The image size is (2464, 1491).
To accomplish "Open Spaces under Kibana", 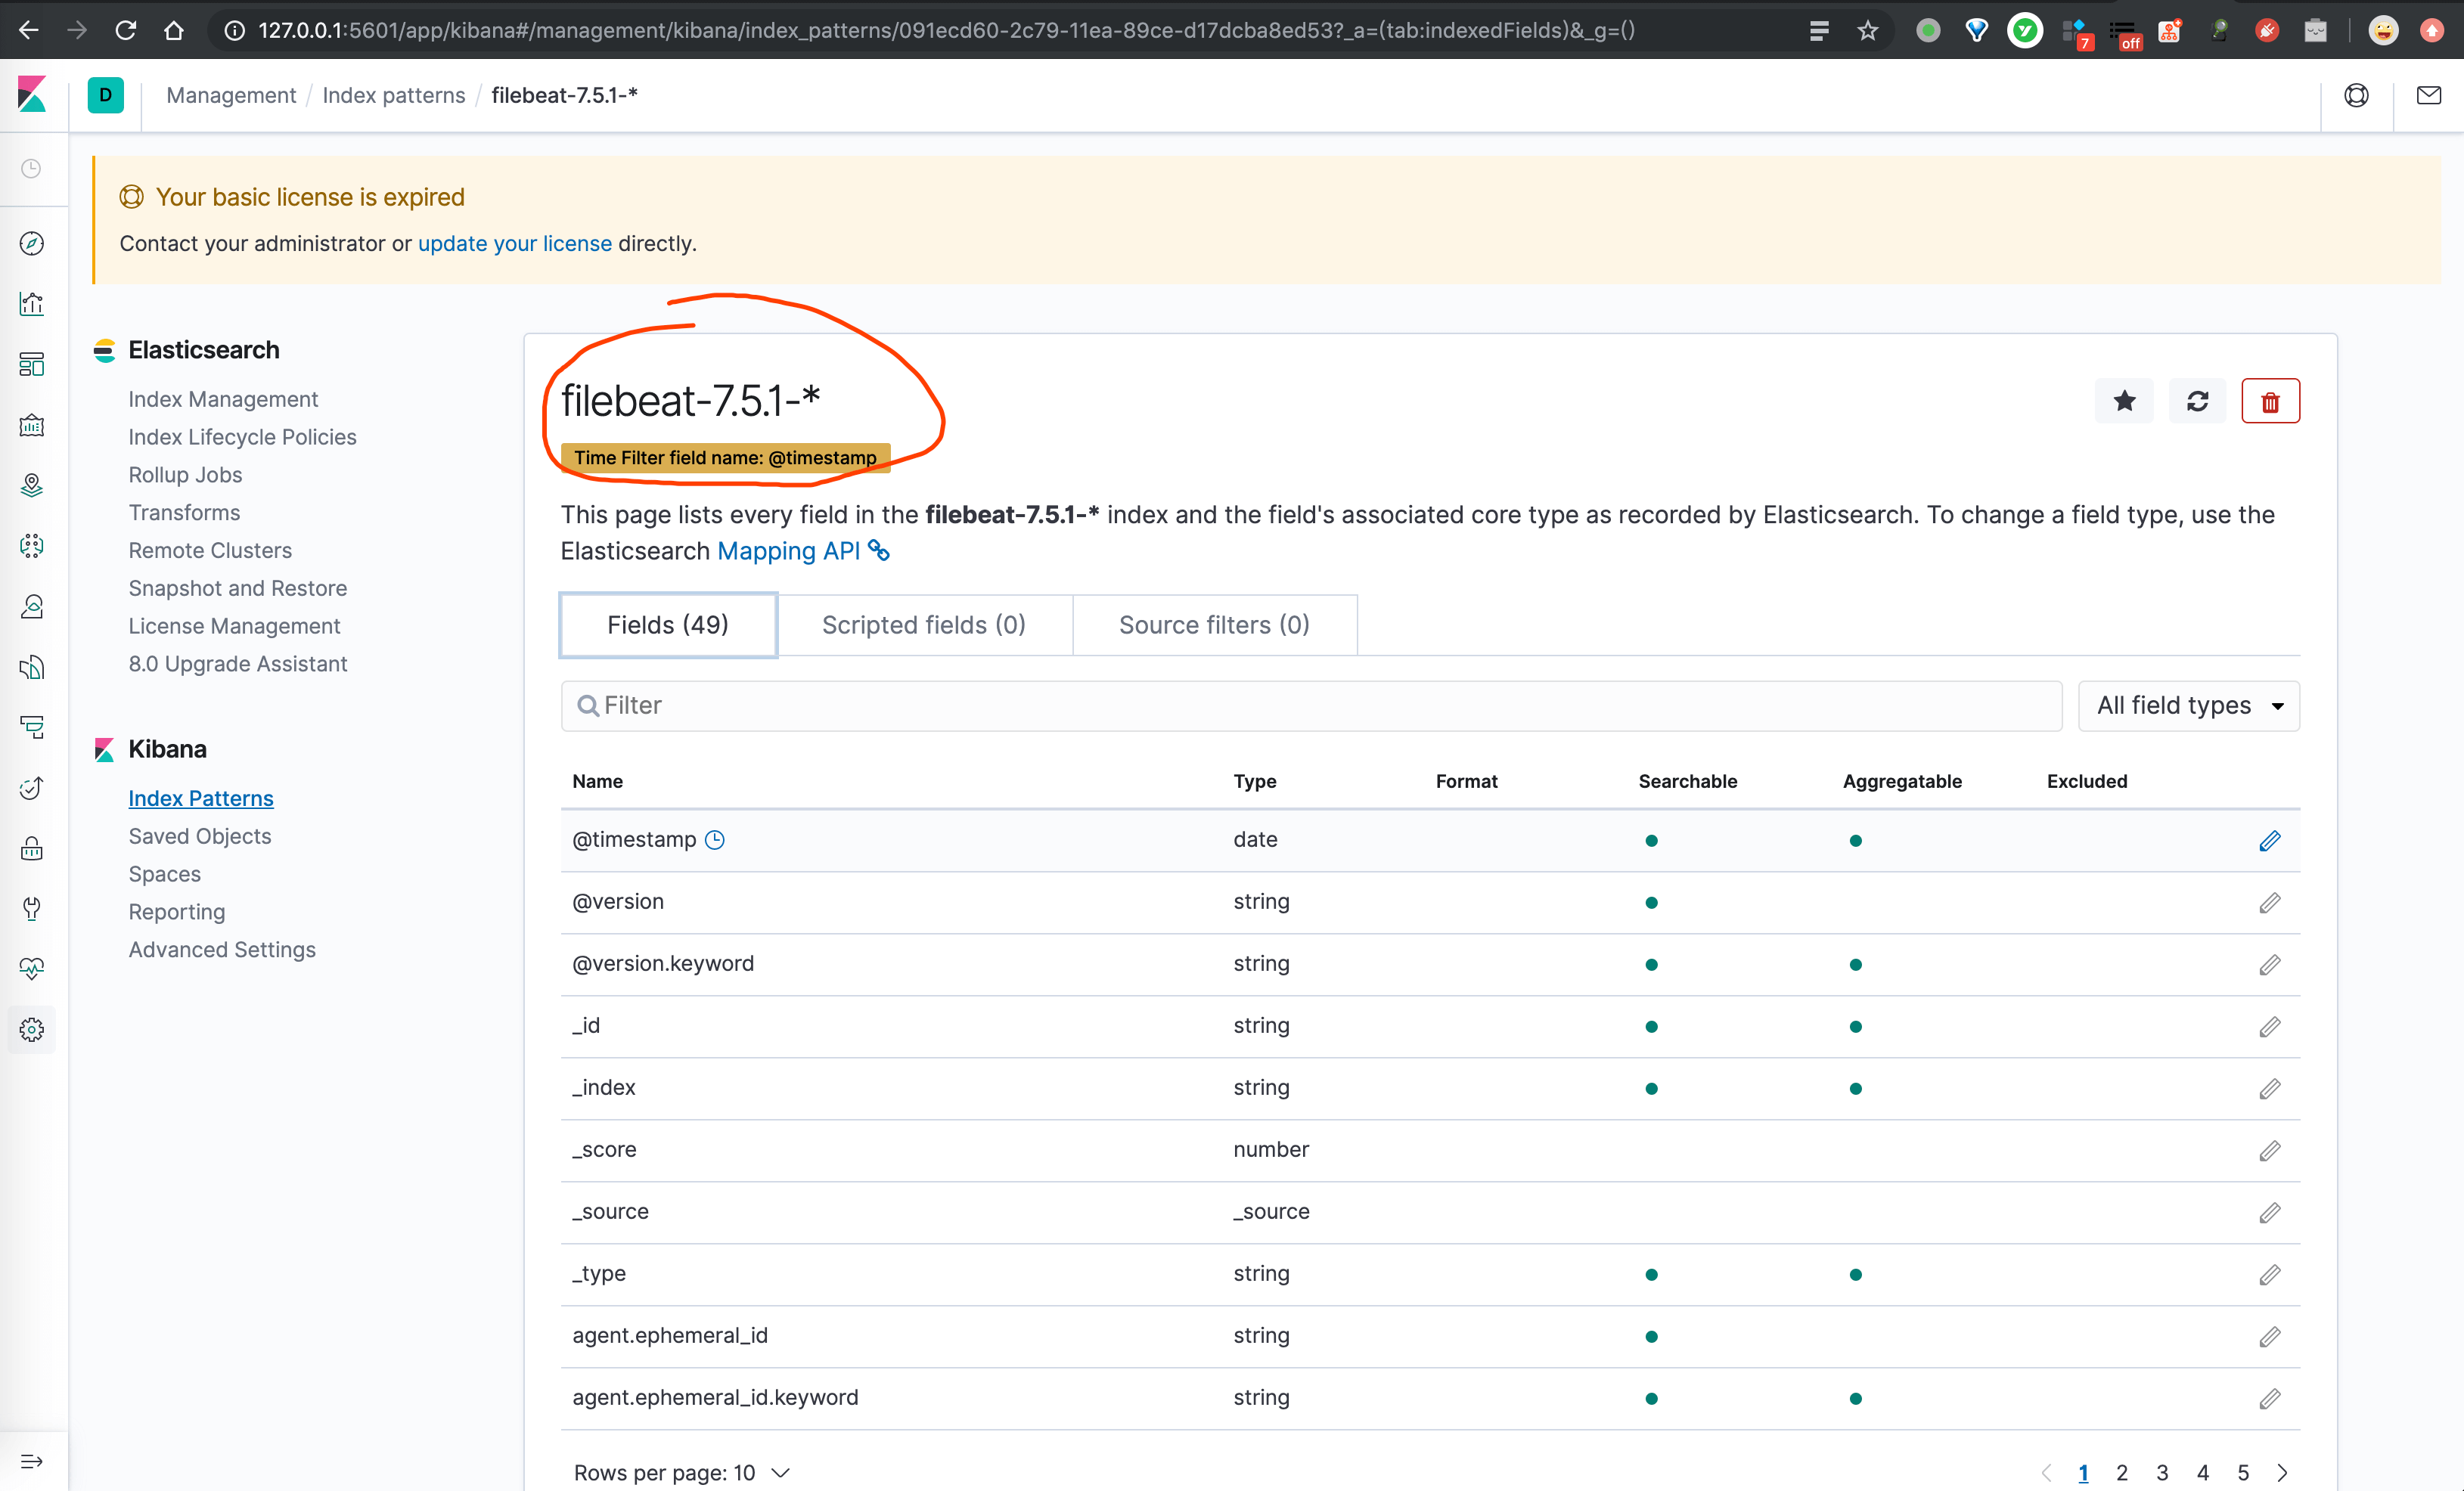I will point(165,874).
